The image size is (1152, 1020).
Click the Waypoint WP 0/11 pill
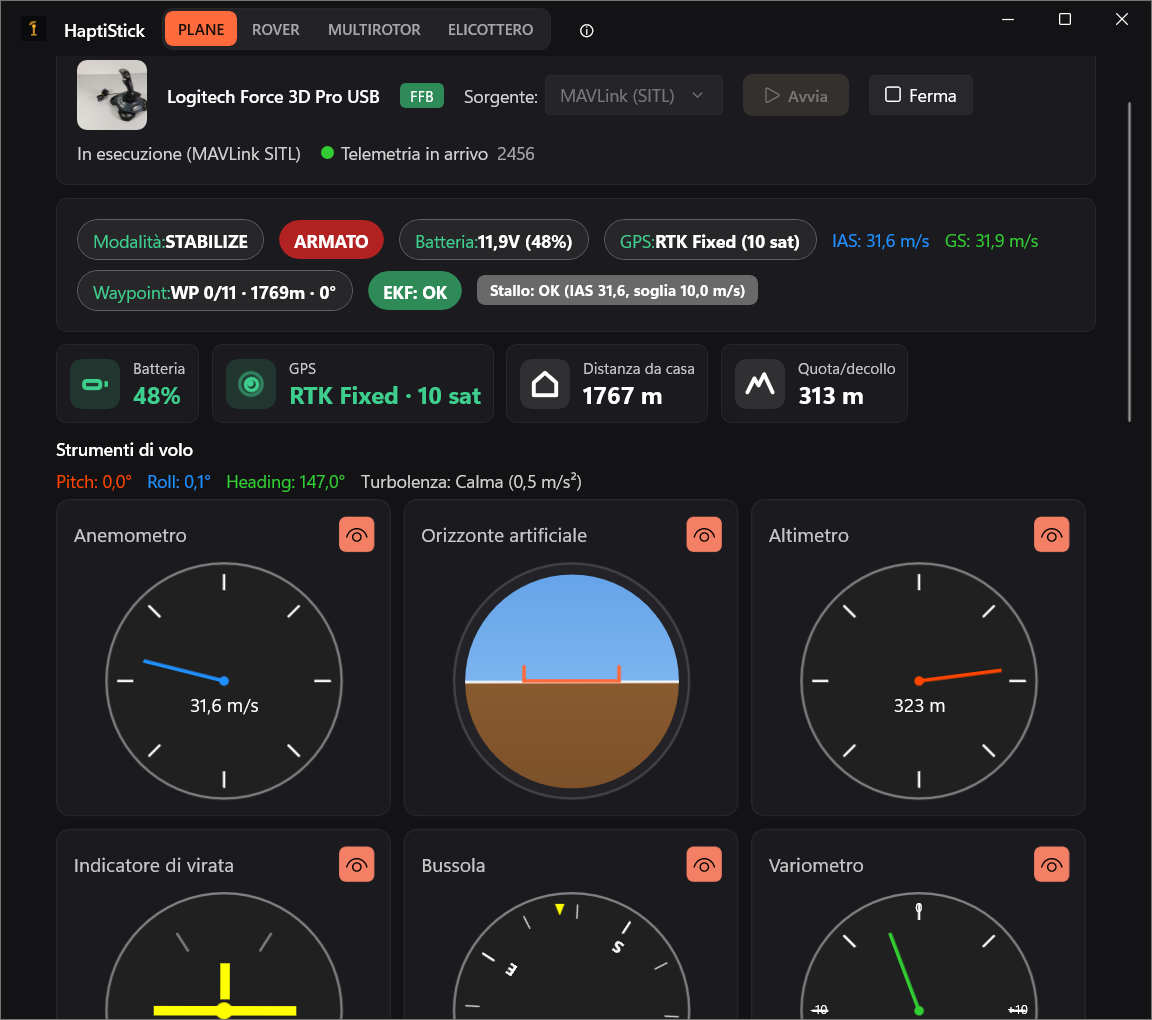pyautogui.click(x=215, y=292)
